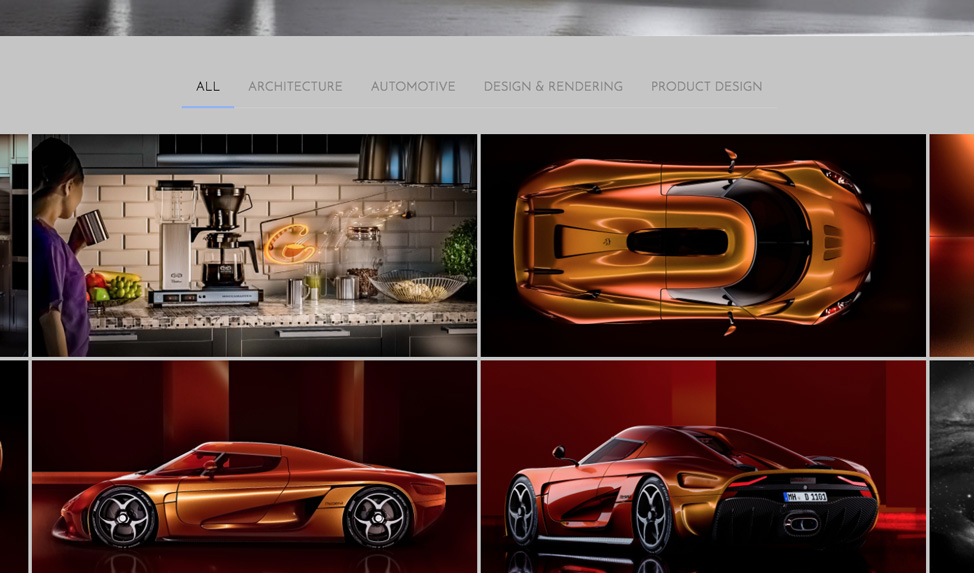Filter gallery by AUTOMOTIVE
Screen dimensions: 974x573
click(x=413, y=86)
